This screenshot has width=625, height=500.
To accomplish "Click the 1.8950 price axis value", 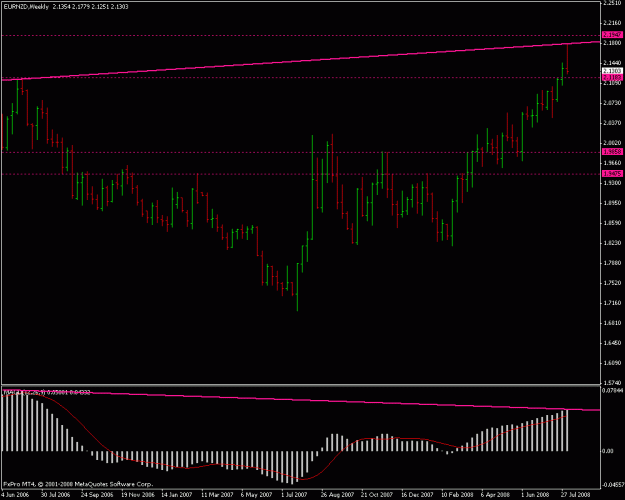I will (x=612, y=203).
